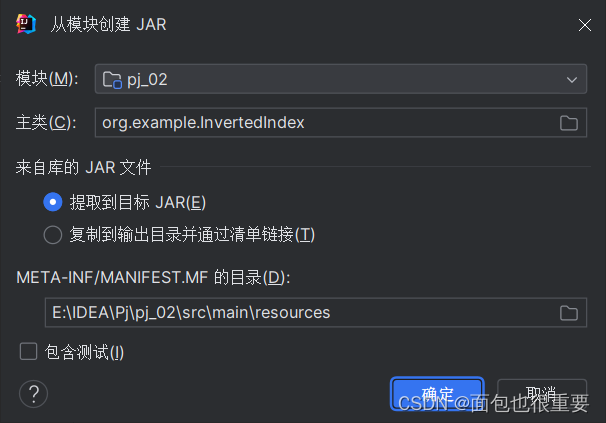Expand module list via chevron arrow

[572, 80]
